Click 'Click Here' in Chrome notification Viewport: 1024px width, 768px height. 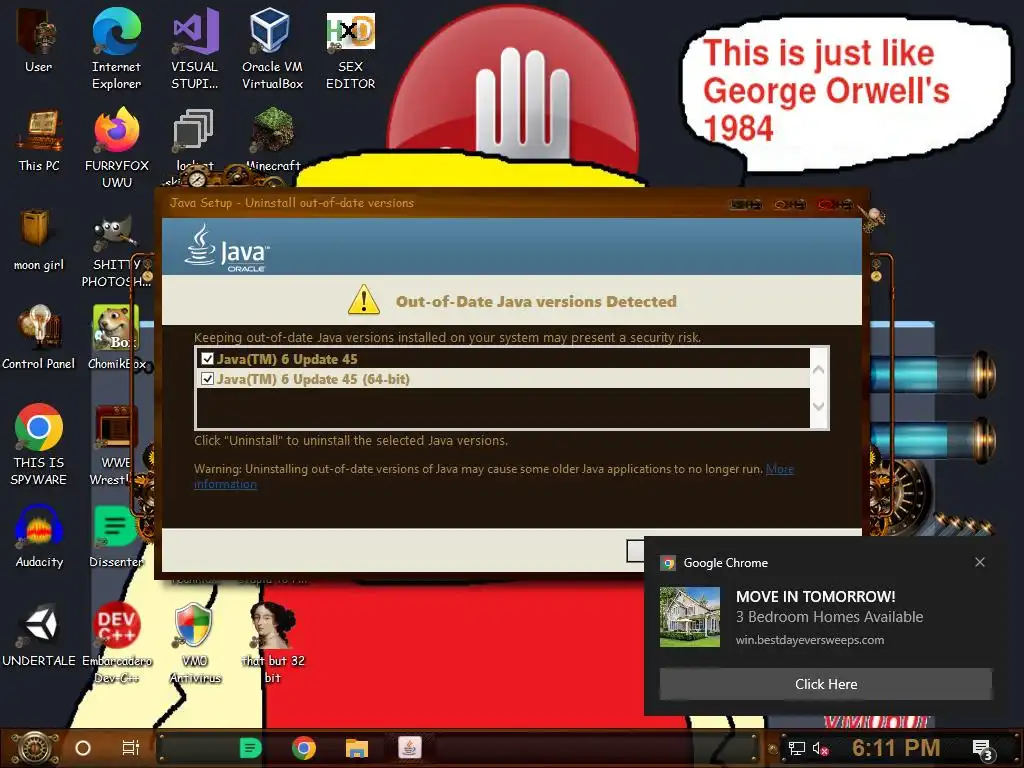click(825, 684)
